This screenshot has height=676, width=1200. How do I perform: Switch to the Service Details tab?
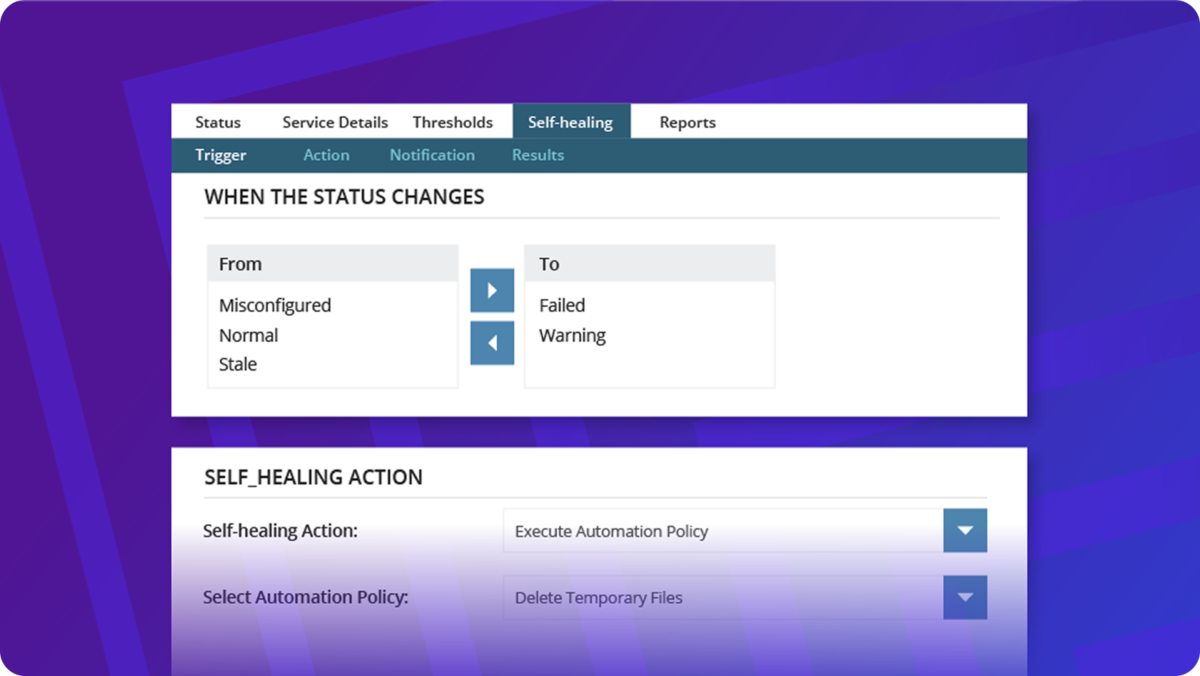tap(335, 122)
